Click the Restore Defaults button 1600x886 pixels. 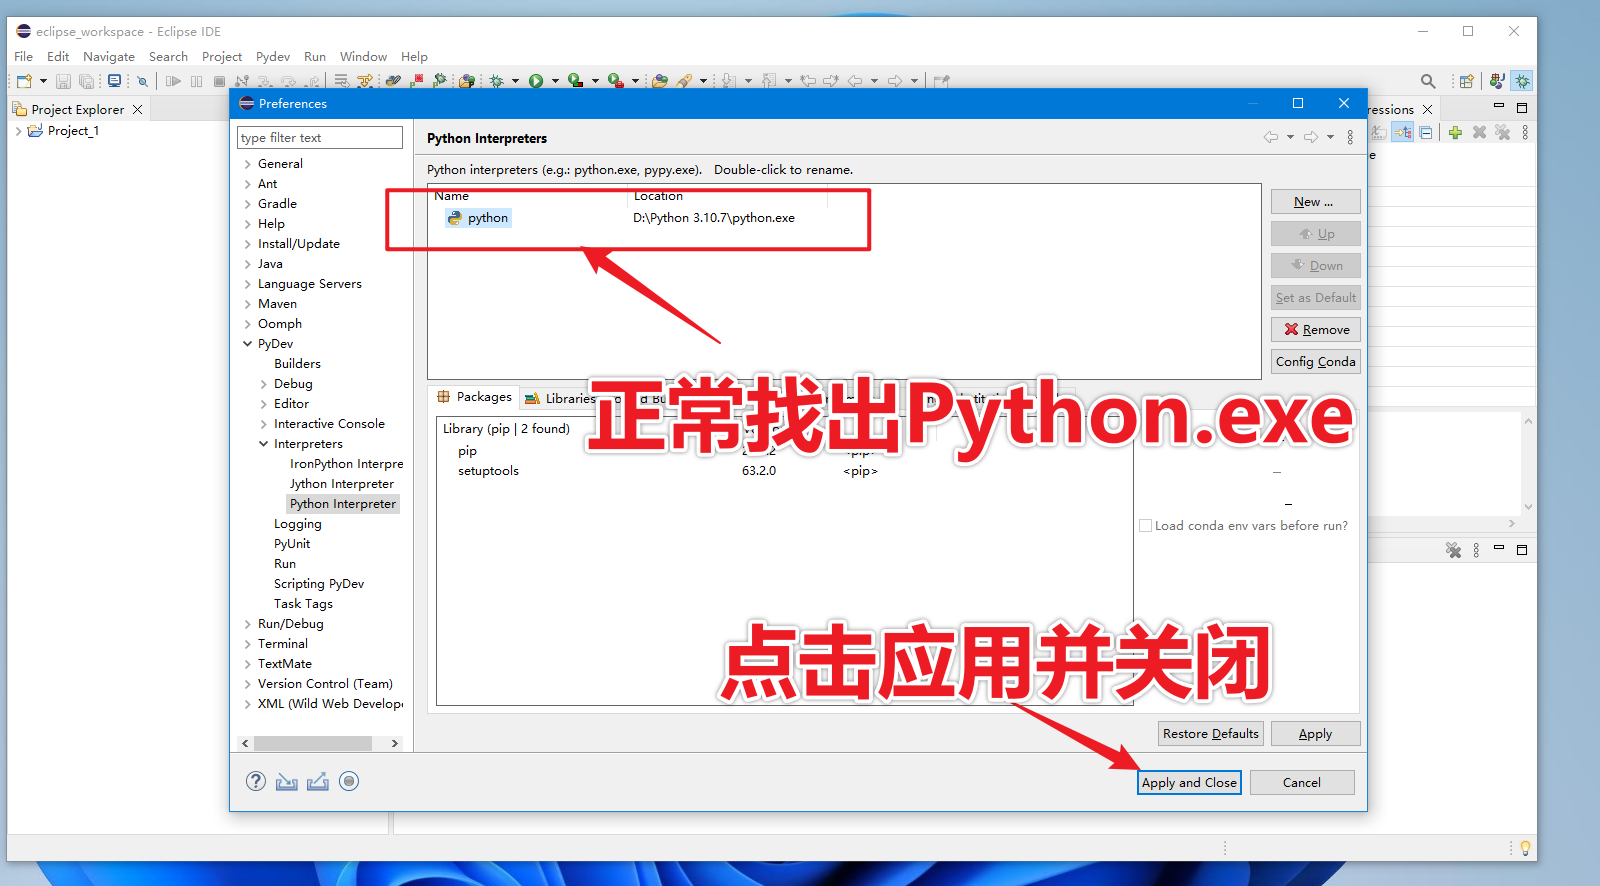(1211, 734)
